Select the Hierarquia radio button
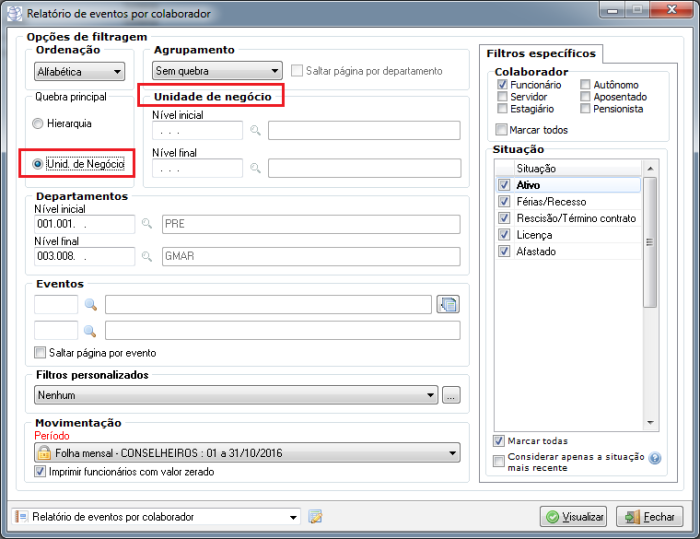This screenshot has height=539, width=700. pyautogui.click(x=38, y=124)
